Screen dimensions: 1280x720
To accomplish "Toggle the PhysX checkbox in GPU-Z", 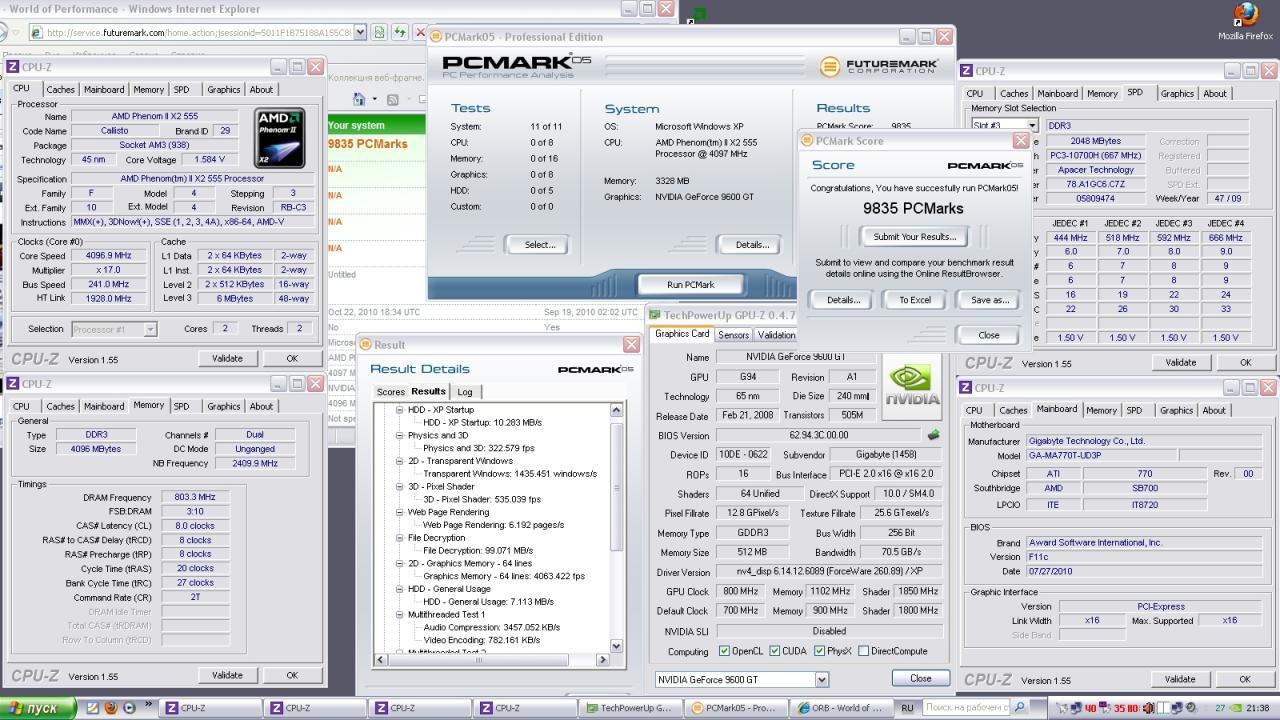I will click(x=819, y=651).
